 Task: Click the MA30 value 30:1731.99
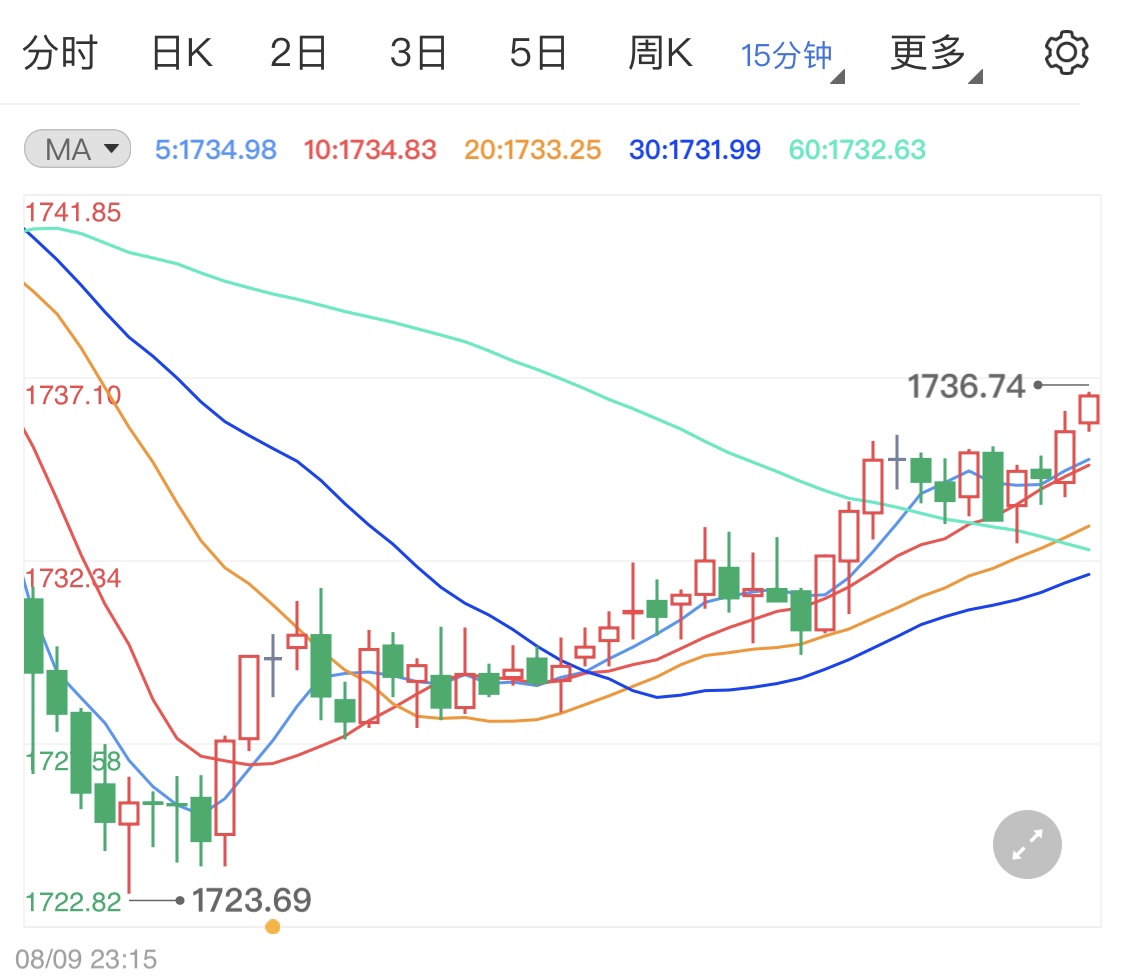coord(695,150)
